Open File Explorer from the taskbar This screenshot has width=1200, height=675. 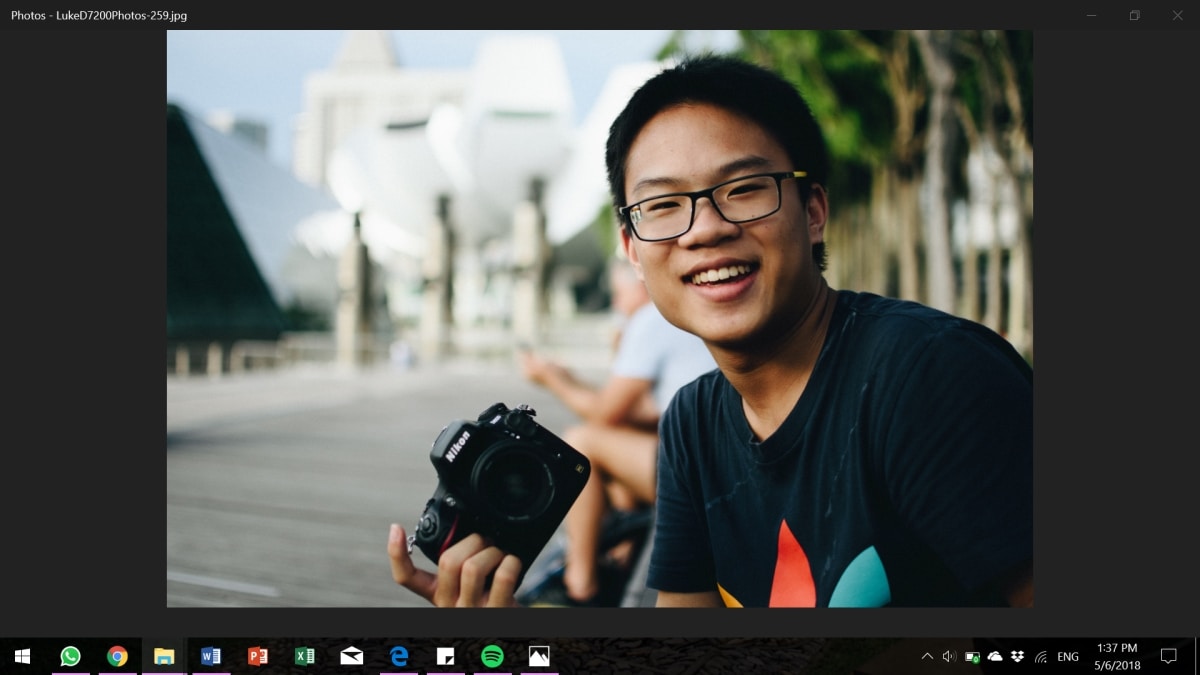[164, 656]
